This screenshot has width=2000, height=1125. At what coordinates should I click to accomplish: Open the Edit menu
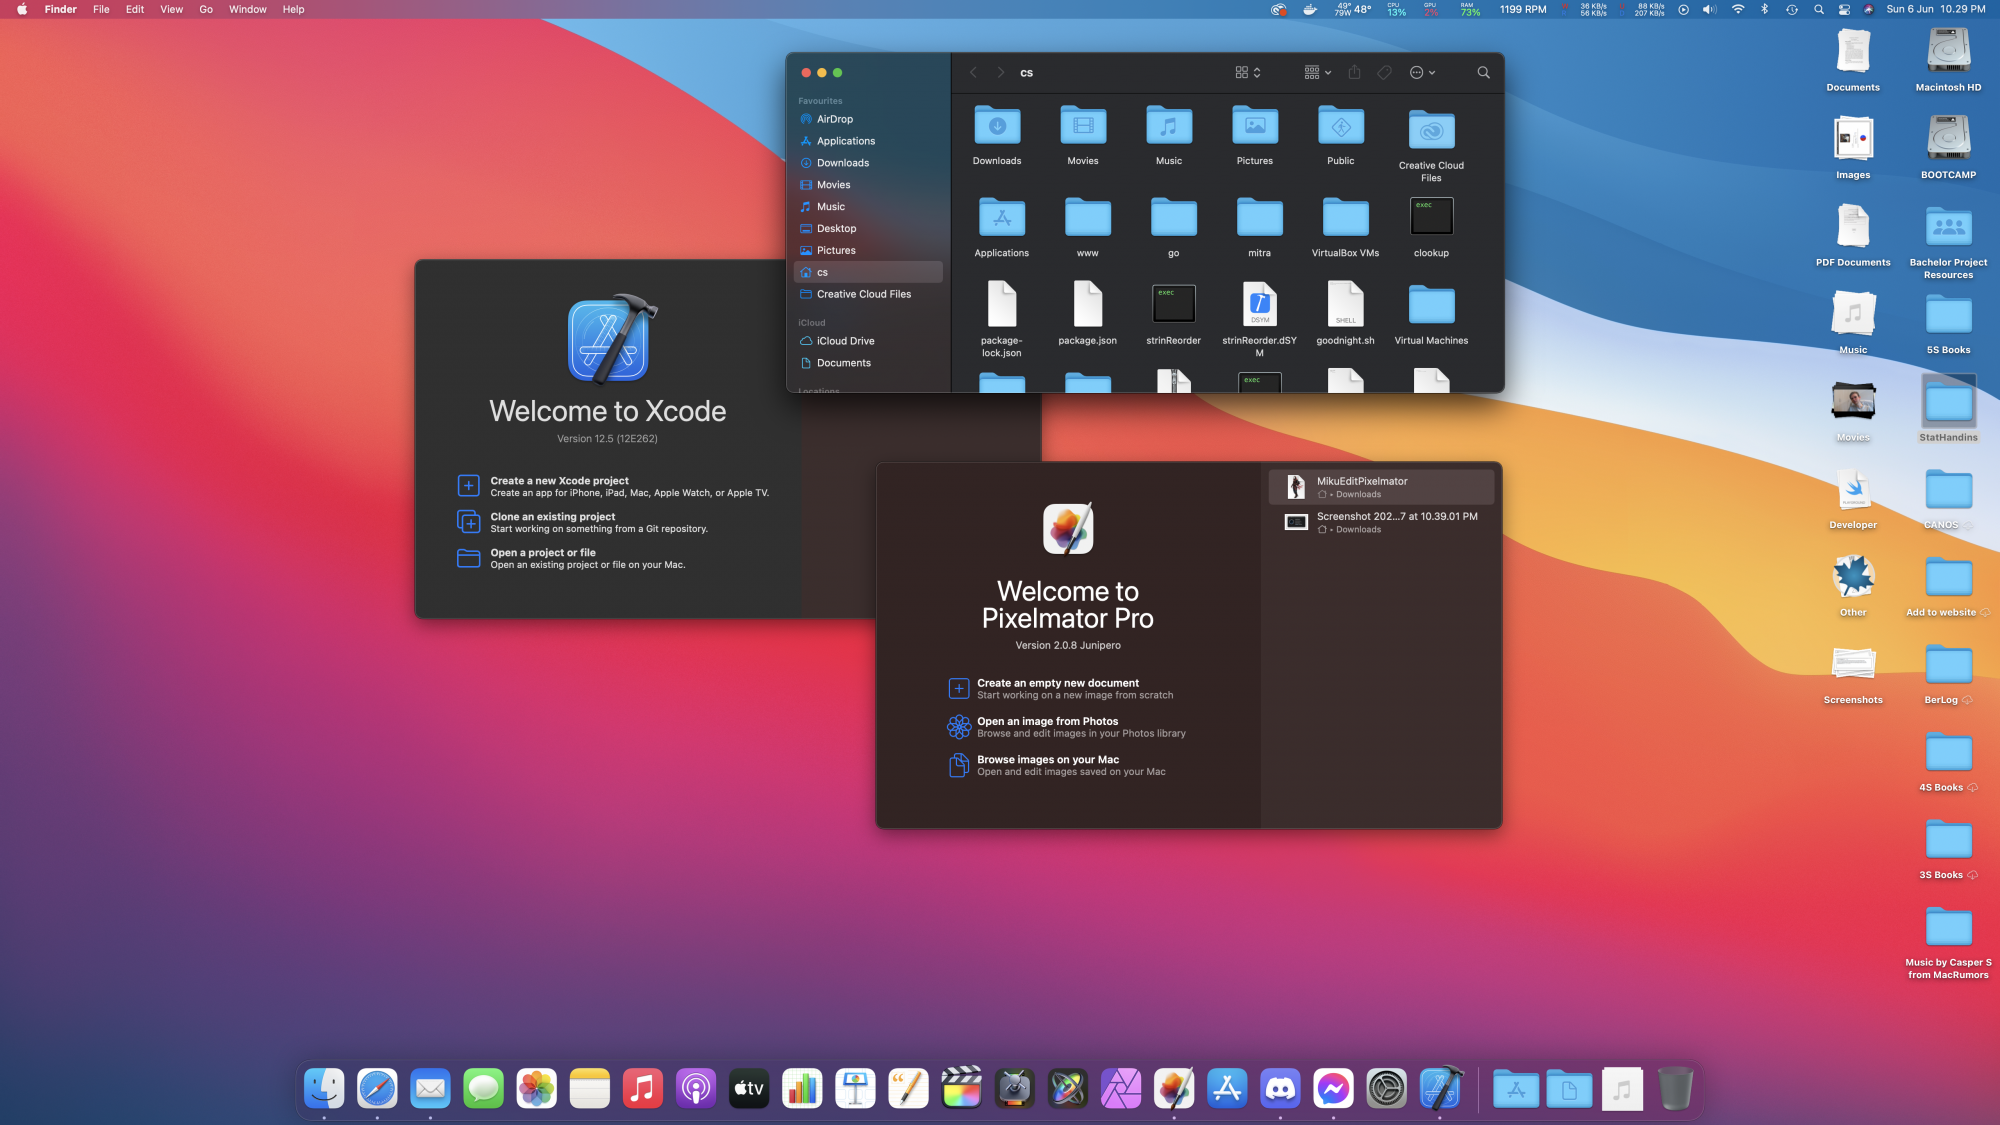click(x=135, y=9)
